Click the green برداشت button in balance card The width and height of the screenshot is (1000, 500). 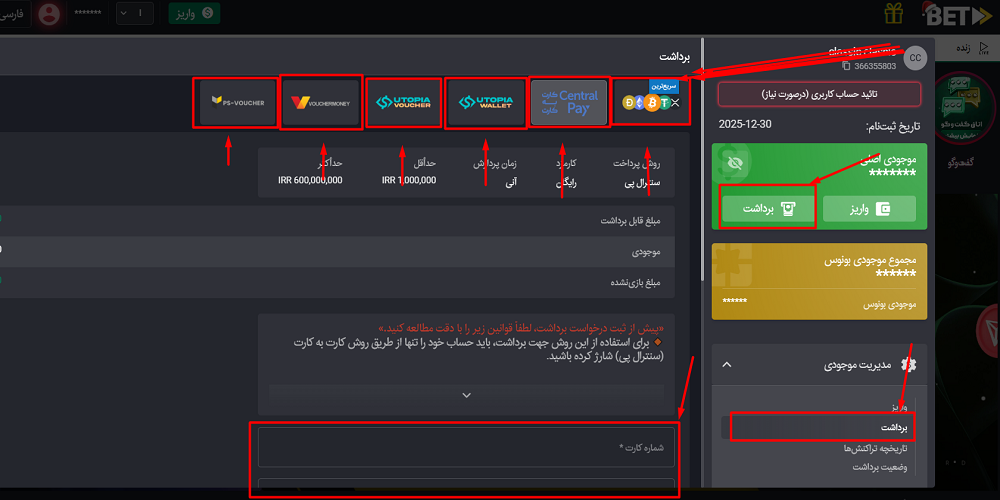click(767, 208)
